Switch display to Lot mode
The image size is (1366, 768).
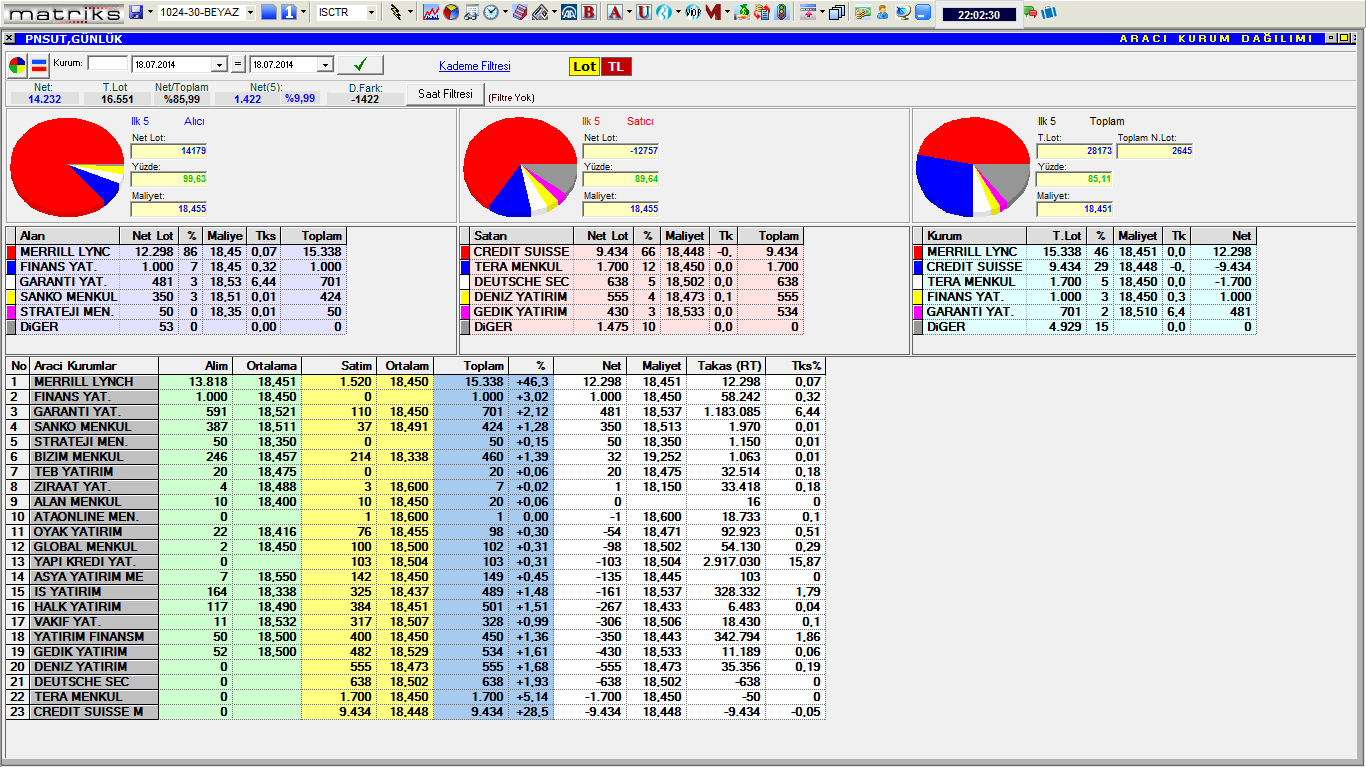tap(584, 66)
